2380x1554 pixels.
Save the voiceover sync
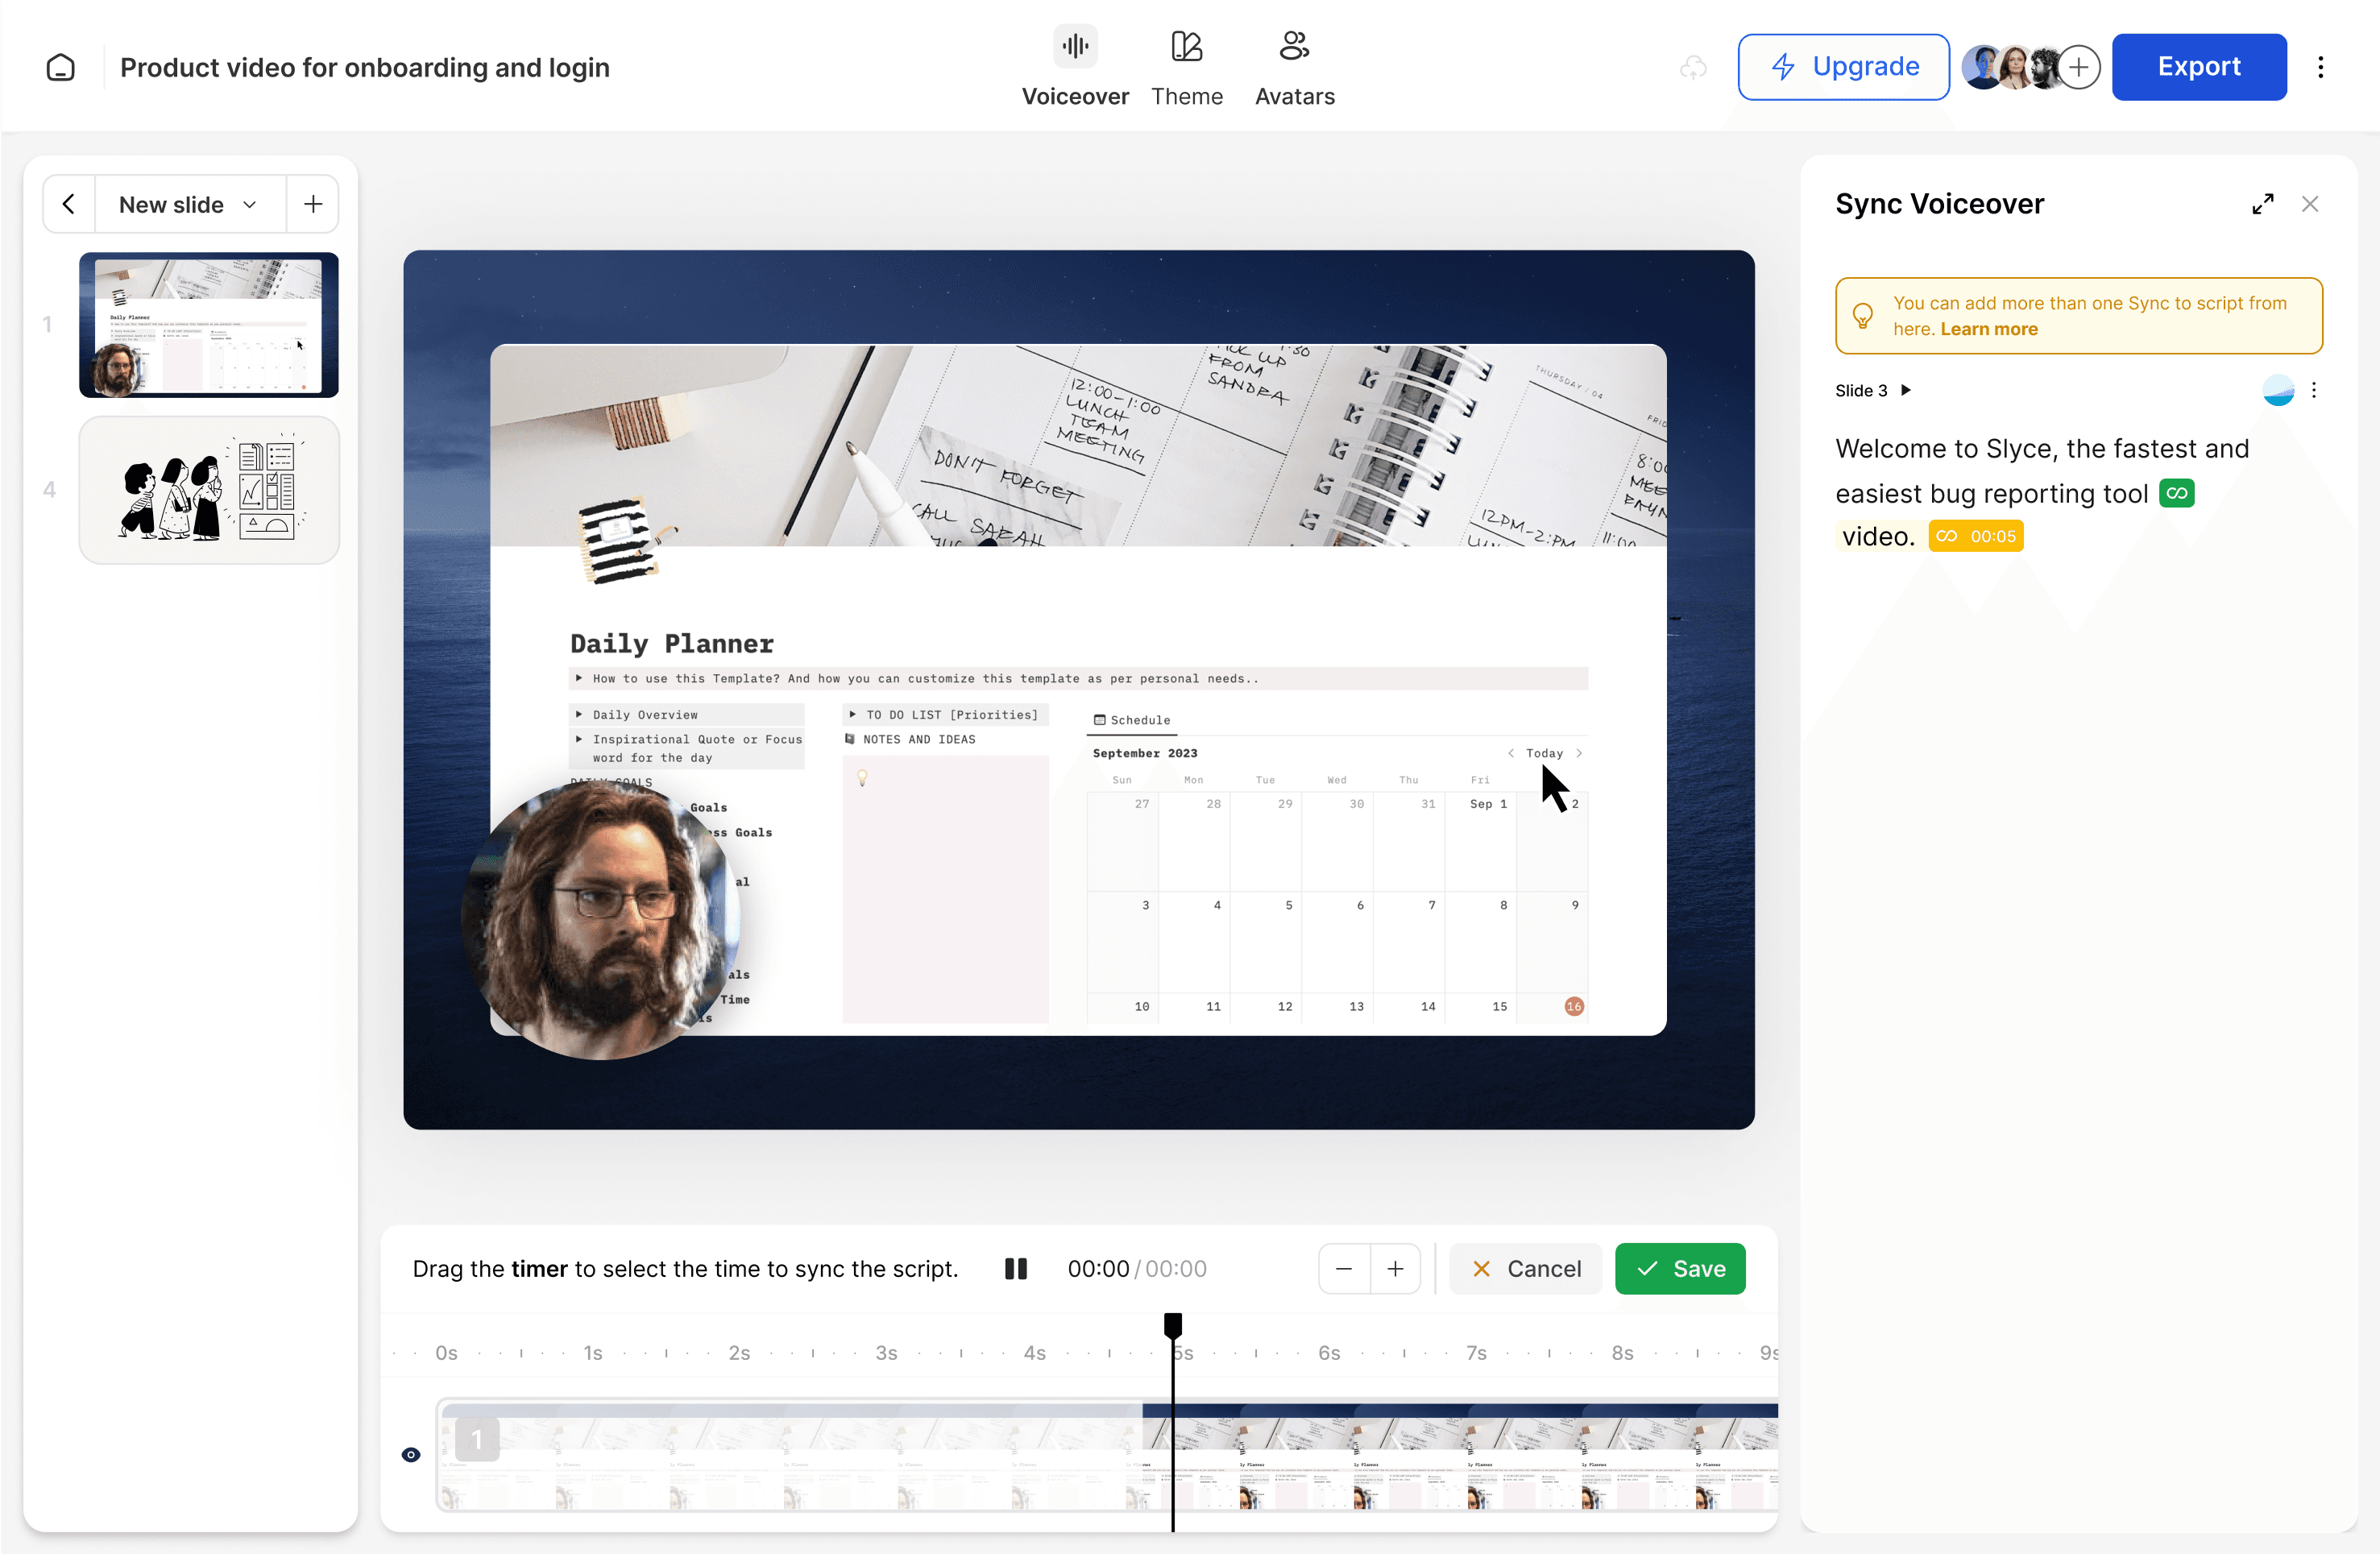click(x=1679, y=1268)
